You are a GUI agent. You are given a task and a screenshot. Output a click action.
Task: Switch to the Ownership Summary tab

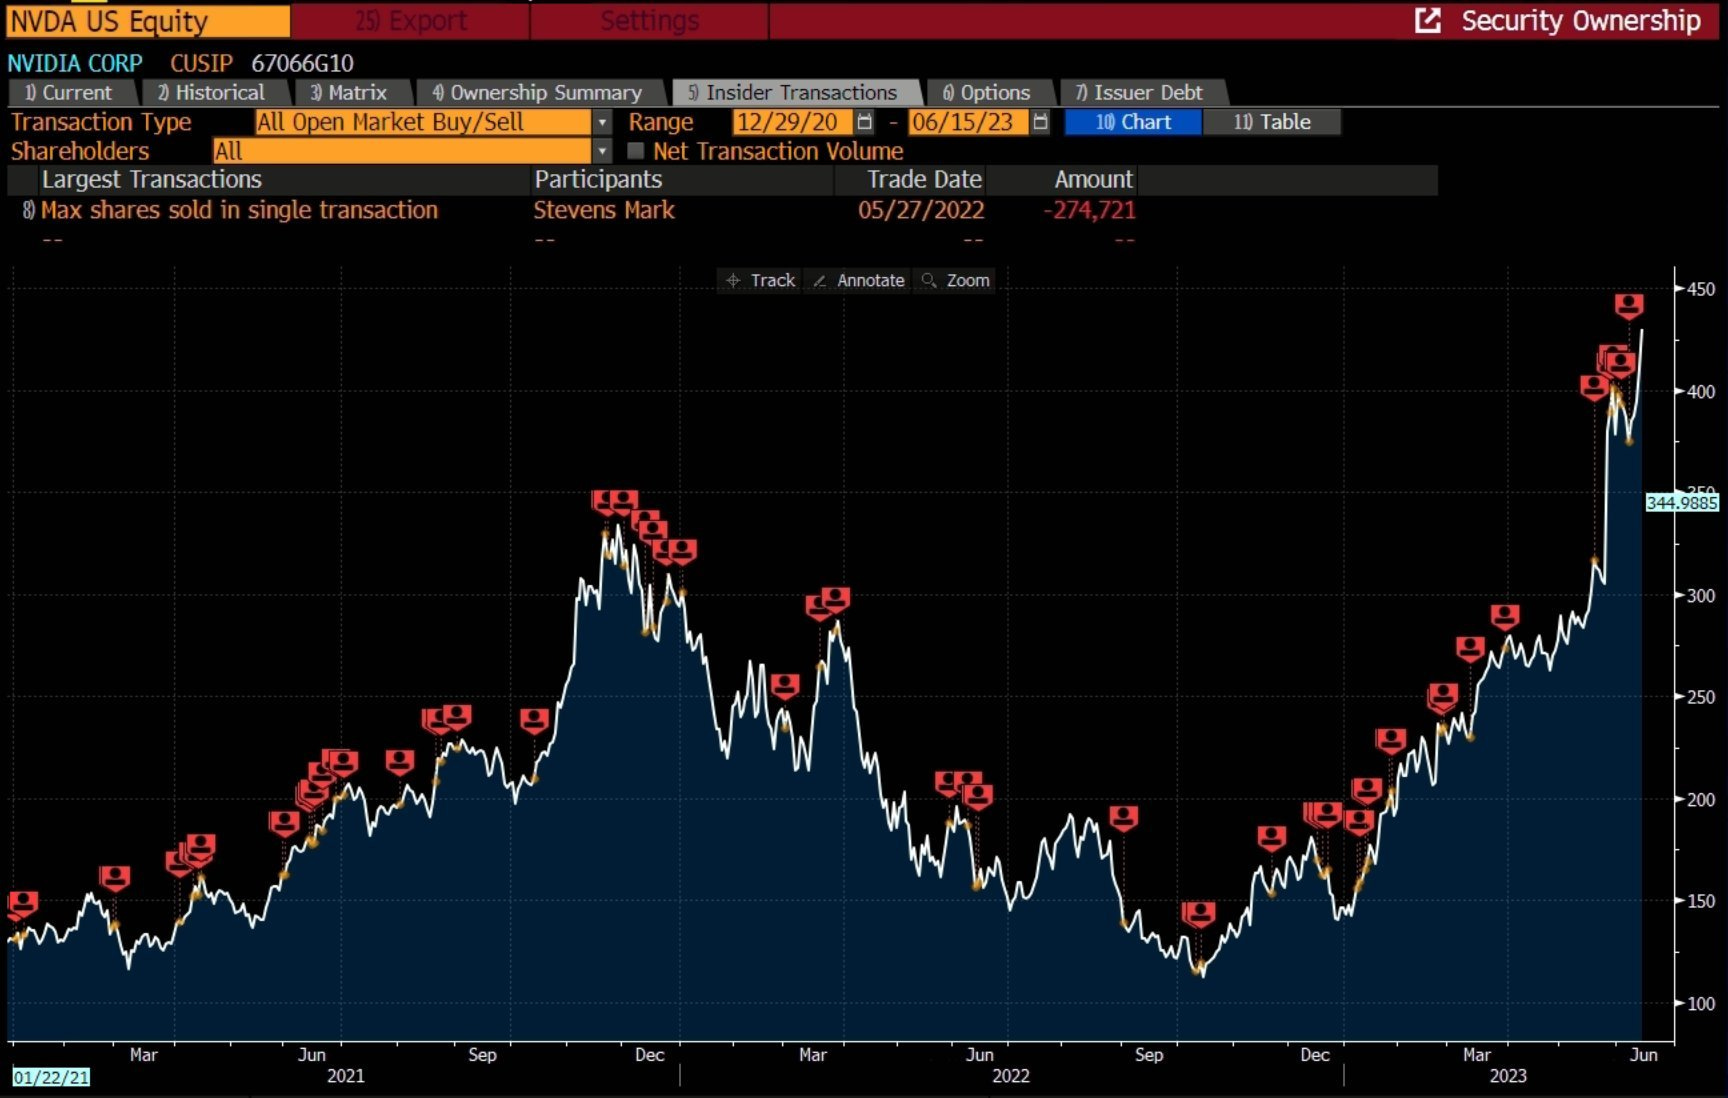tap(540, 93)
